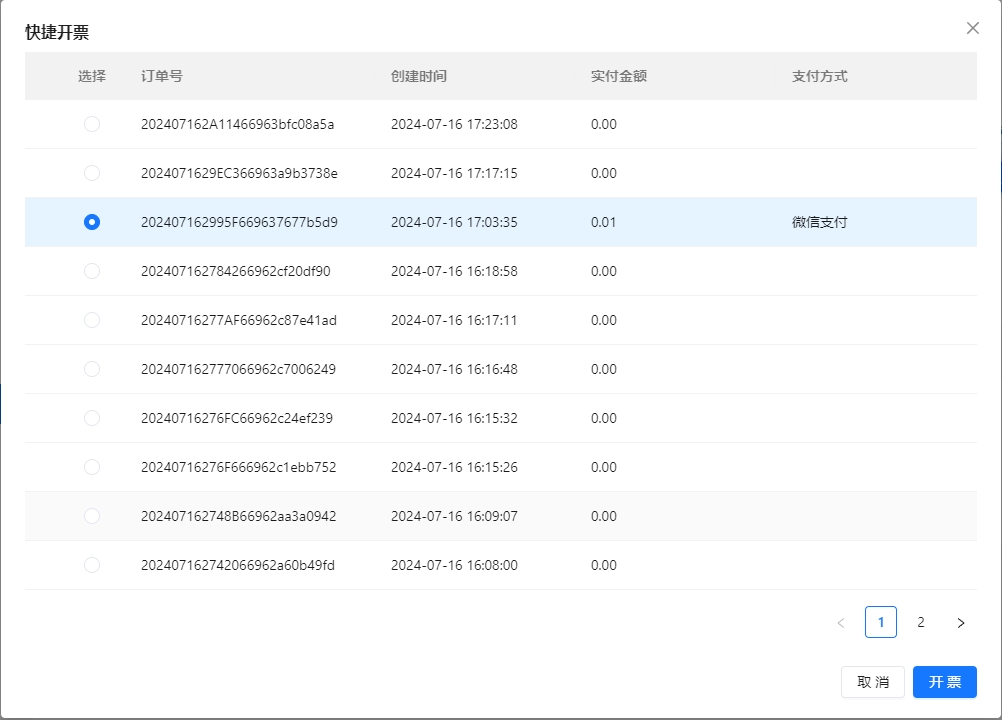Select radio for order 2024071629EC366963a9b3738e
1002x720 pixels.
click(92, 173)
